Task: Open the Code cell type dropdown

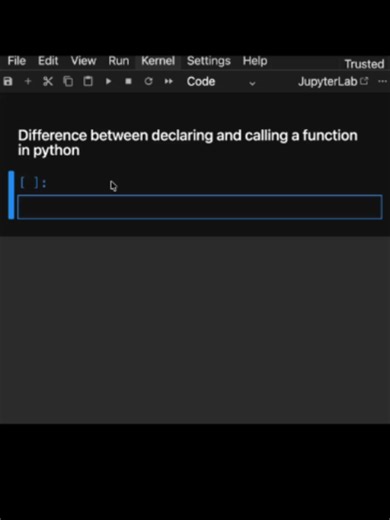Action: tap(221, 82)
